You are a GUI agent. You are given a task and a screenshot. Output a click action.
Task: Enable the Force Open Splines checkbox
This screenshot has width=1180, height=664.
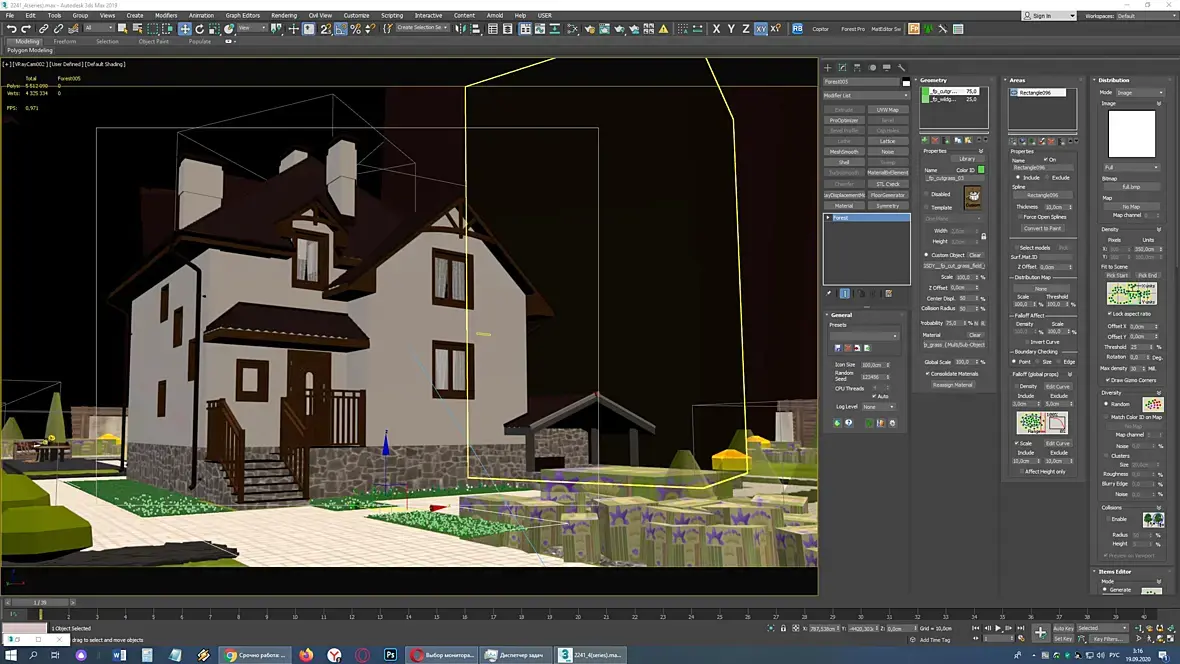pyautogui.click(x=1019, y=217)
